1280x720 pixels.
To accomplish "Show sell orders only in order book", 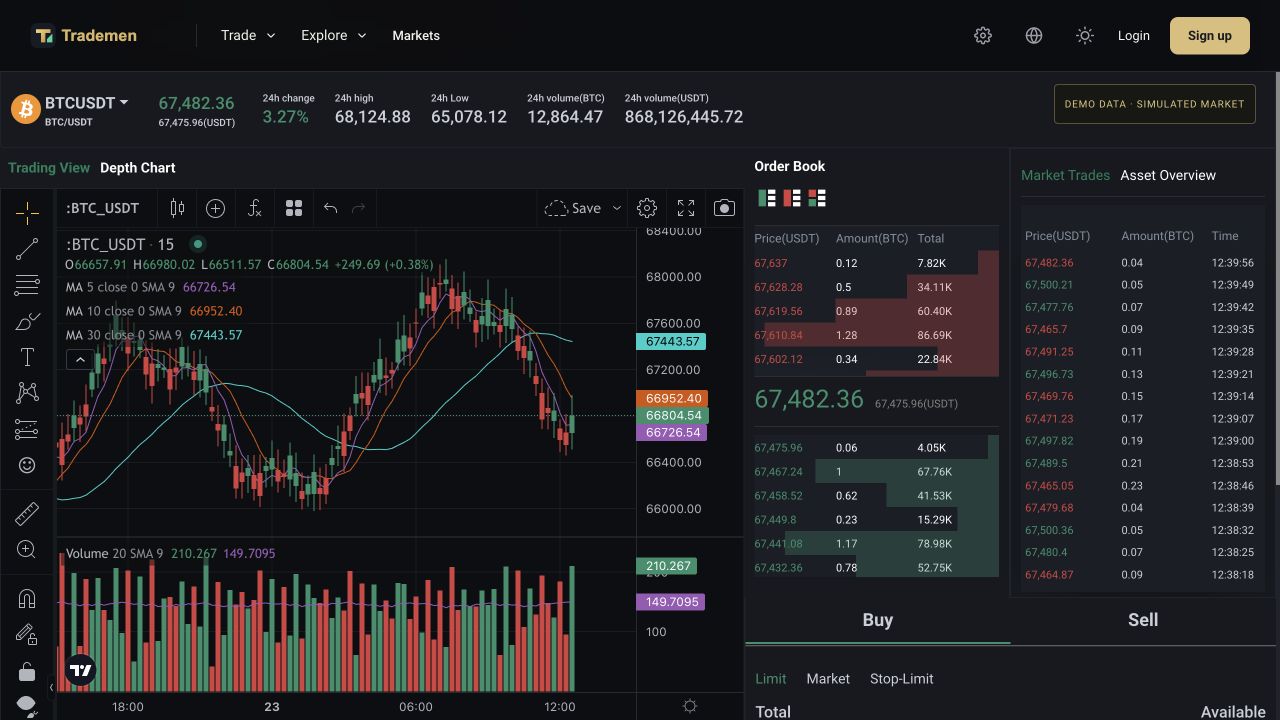I will [x=792, y=198].
